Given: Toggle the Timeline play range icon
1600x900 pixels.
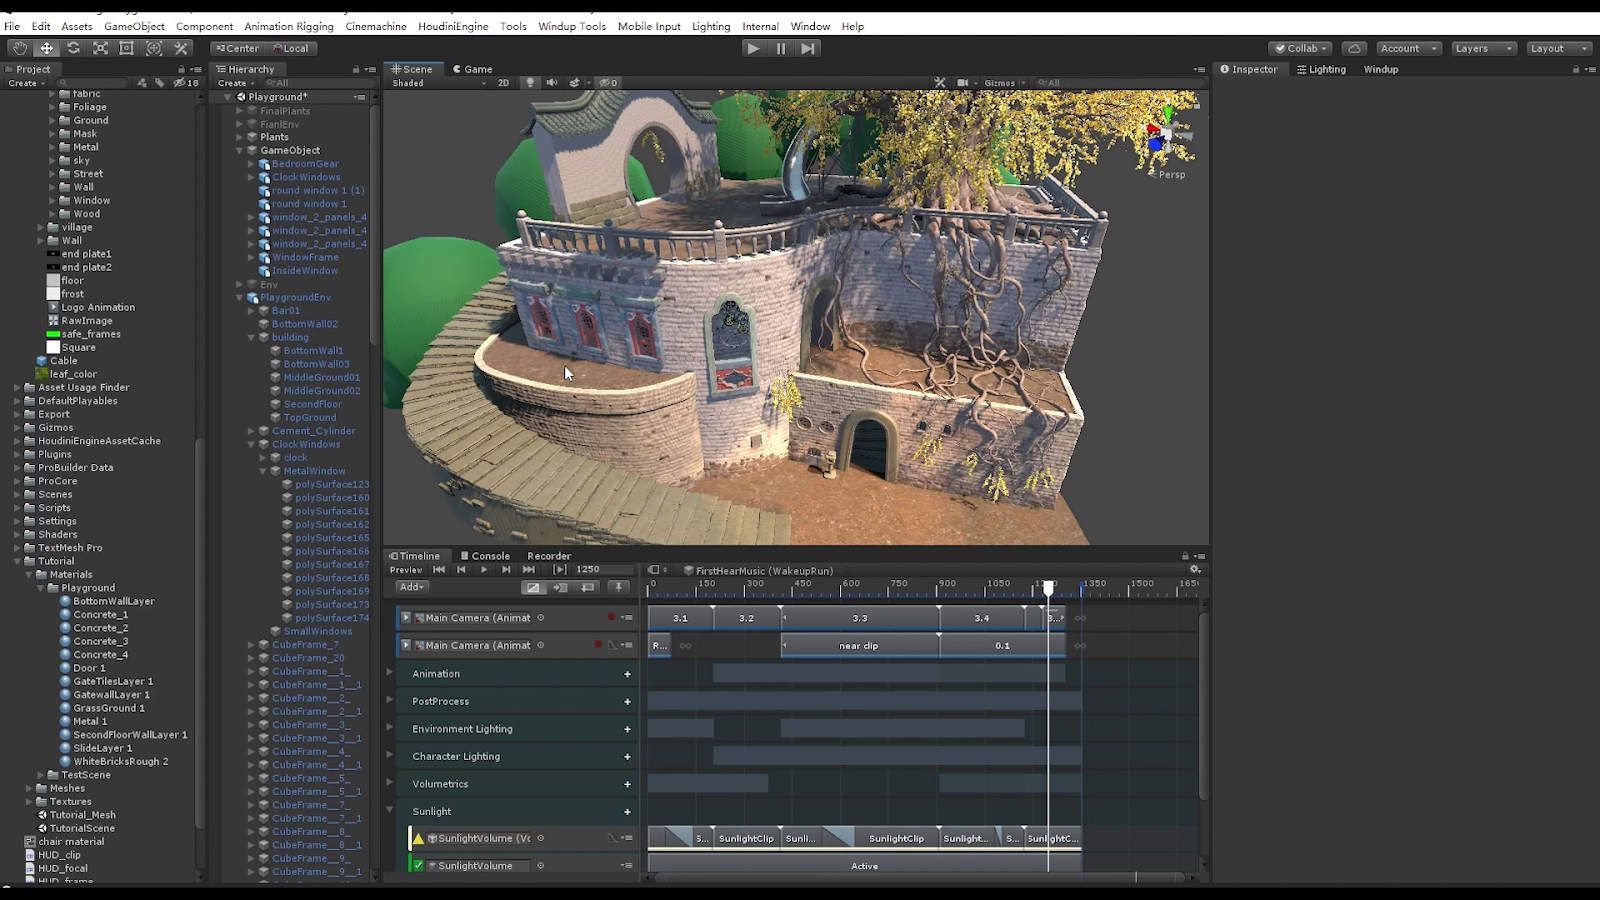Looking at the screenshot, I should [x=560, y=570].
